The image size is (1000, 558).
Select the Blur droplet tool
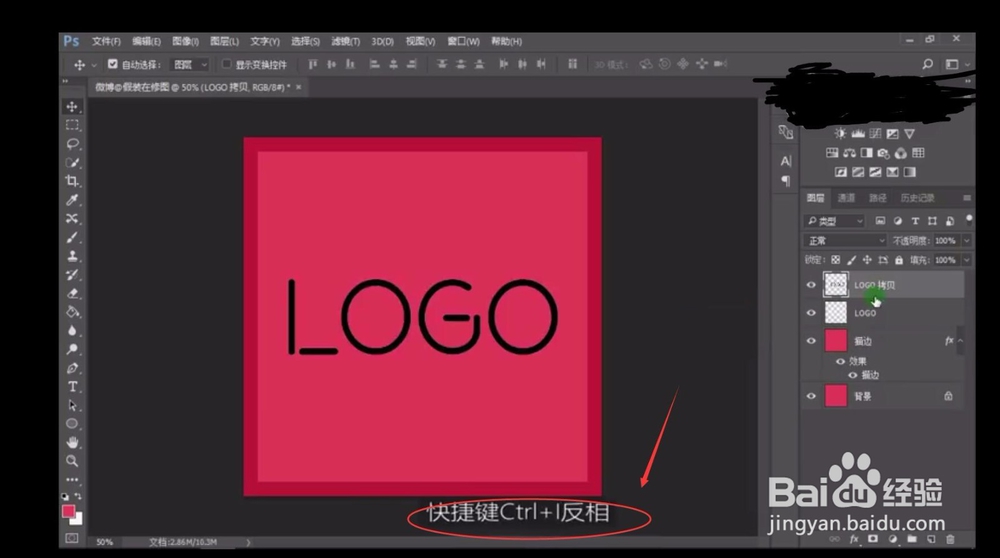pos(72,330)
